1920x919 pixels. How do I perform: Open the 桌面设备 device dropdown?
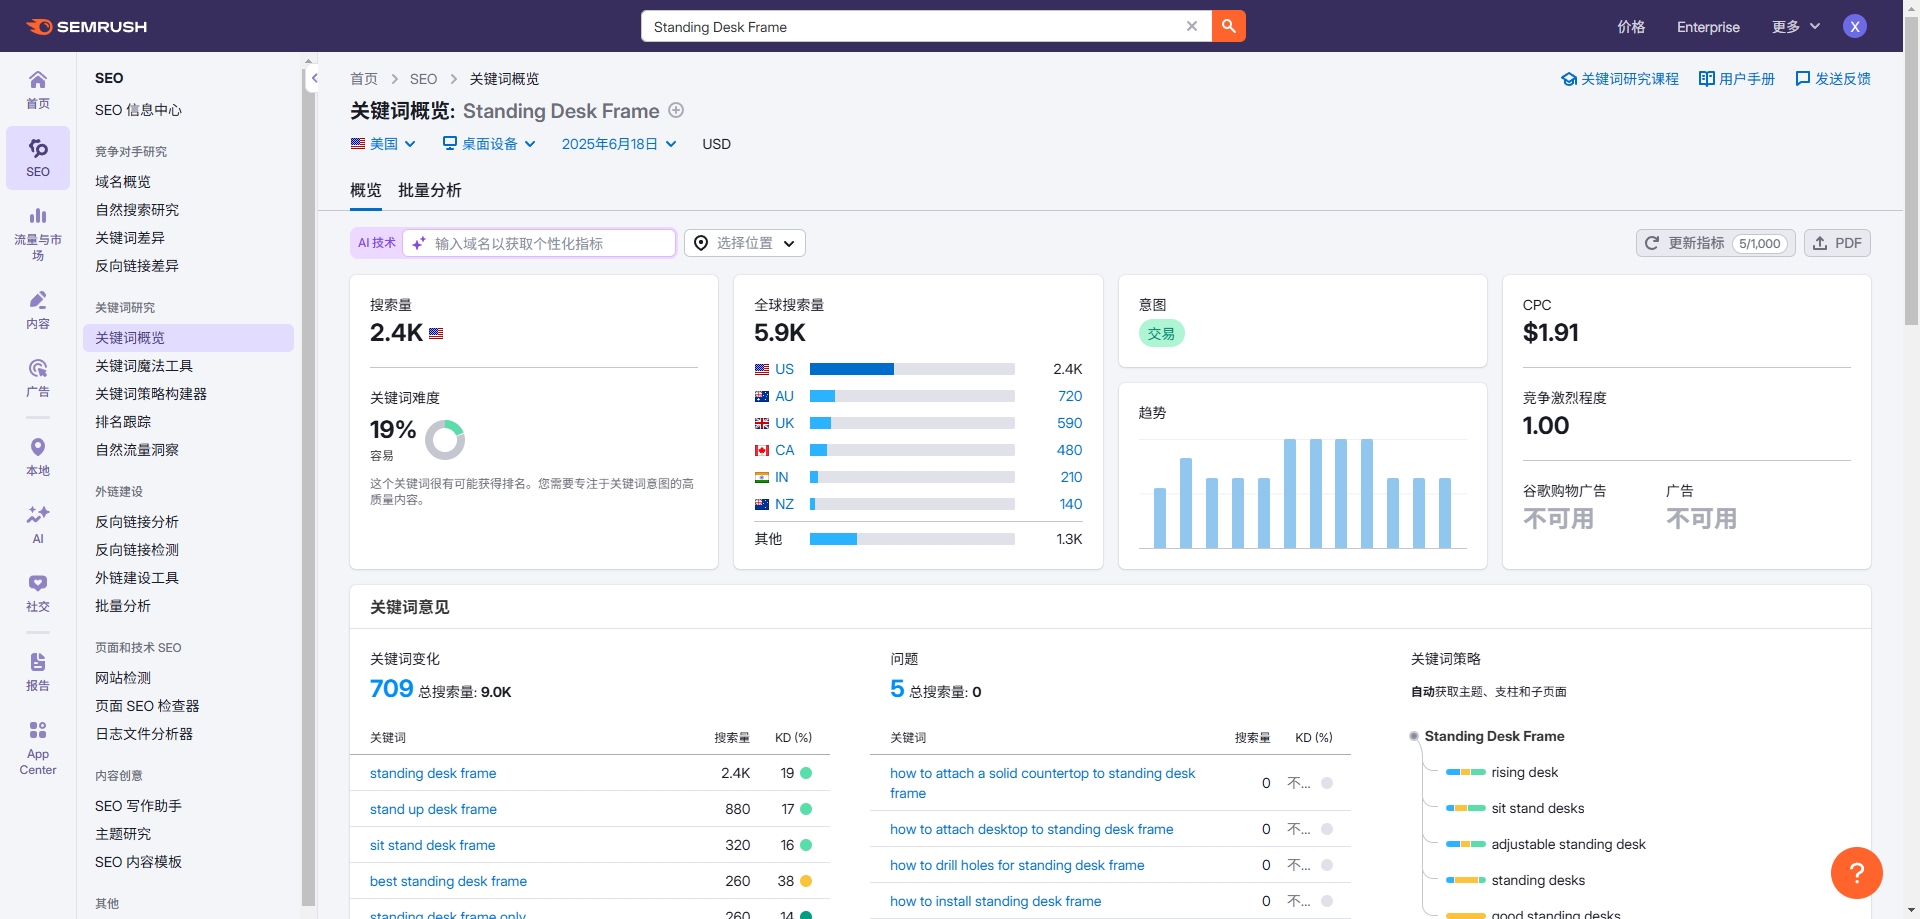coord(489,144)
